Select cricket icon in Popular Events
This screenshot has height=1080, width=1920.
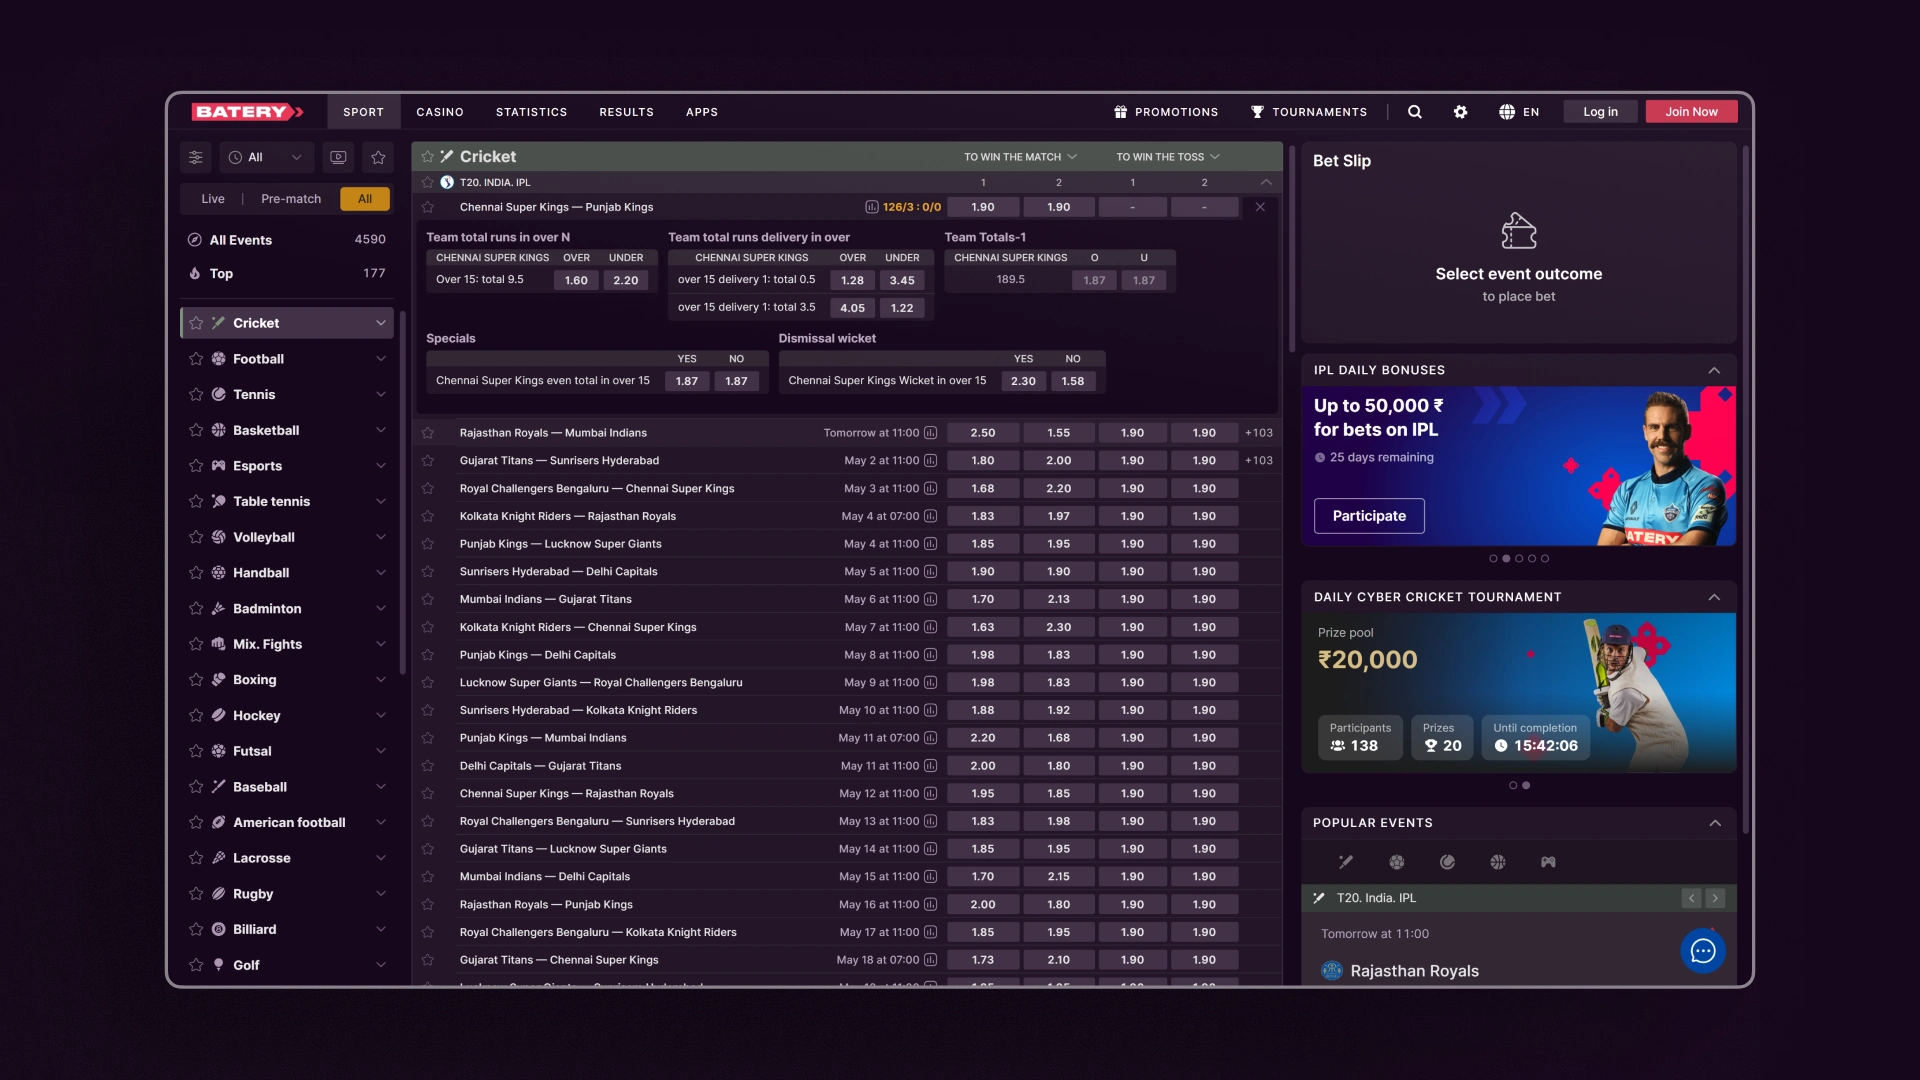pos(1346,862)
